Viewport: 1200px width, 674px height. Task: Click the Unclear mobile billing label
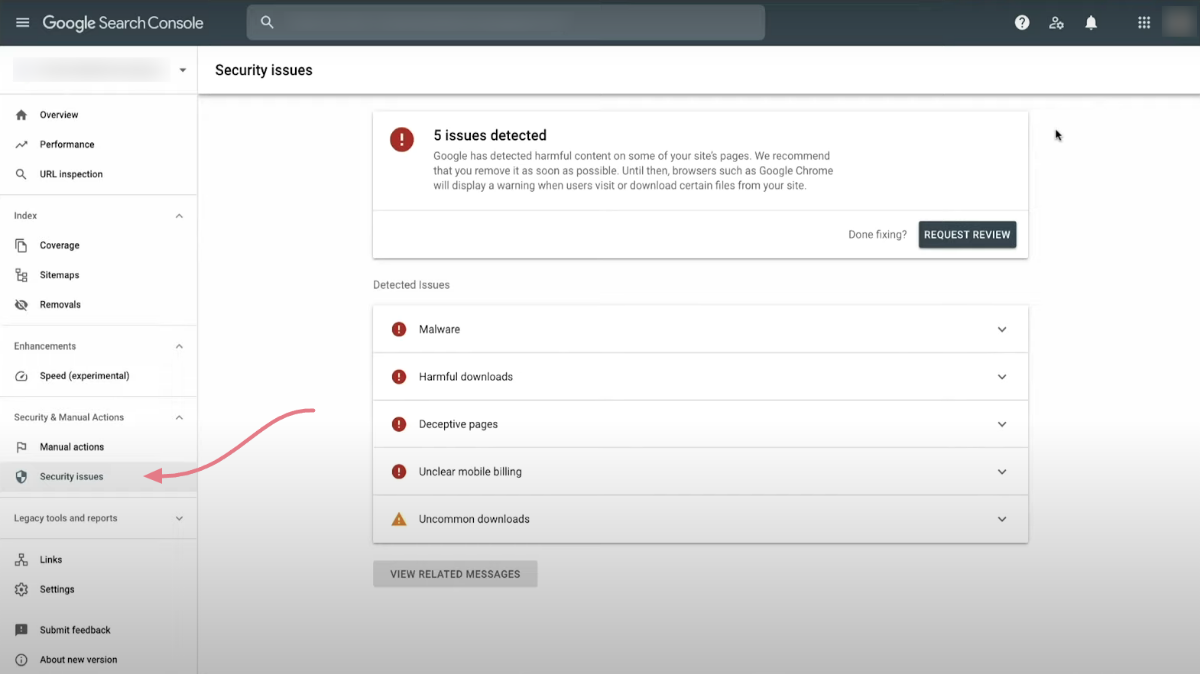pos(470,472)
